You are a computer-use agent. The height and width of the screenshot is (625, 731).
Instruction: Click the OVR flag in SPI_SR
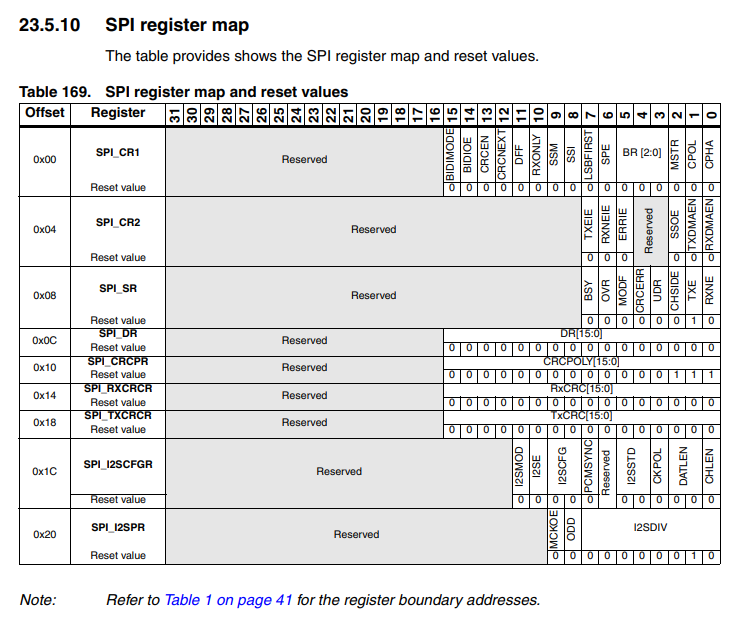point(606,291)
